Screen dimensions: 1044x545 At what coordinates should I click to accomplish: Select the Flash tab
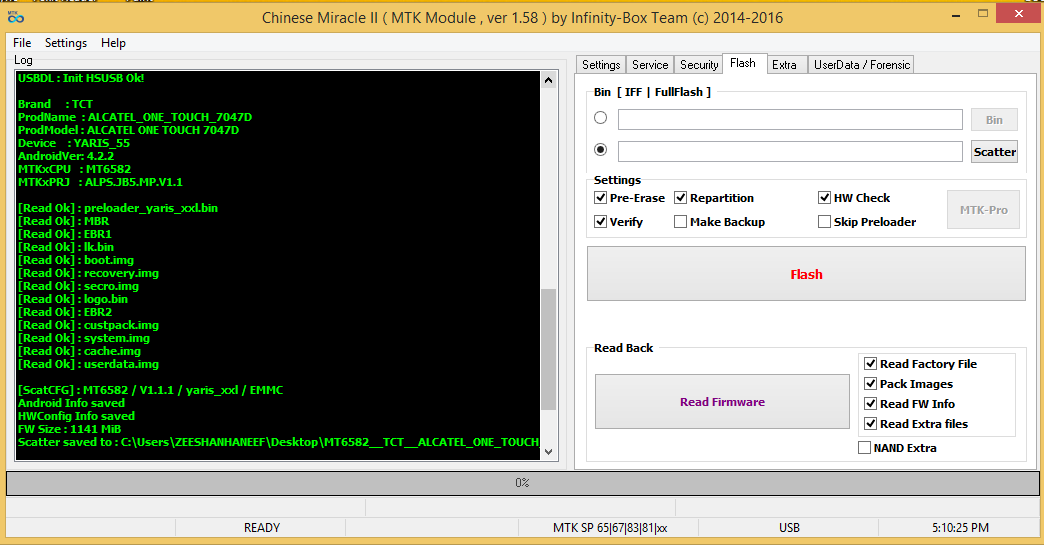pyautogui.click(x=743, y=63)
